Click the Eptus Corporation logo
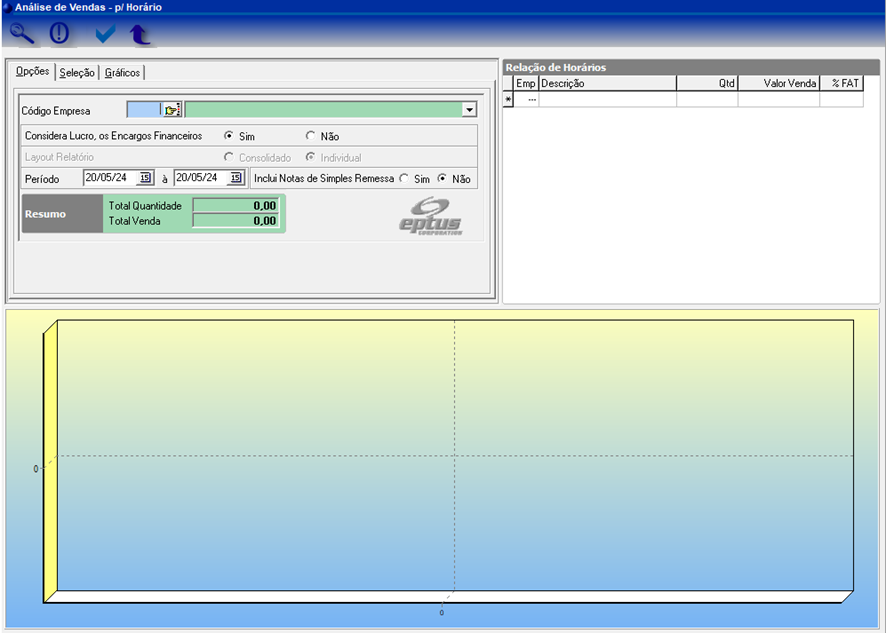886x633 pixels. click(431, 216)
